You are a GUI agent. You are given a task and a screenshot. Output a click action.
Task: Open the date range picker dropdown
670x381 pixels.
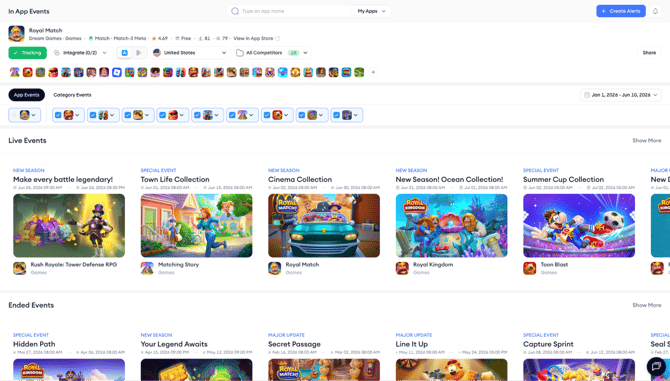(x=620, y=95)
